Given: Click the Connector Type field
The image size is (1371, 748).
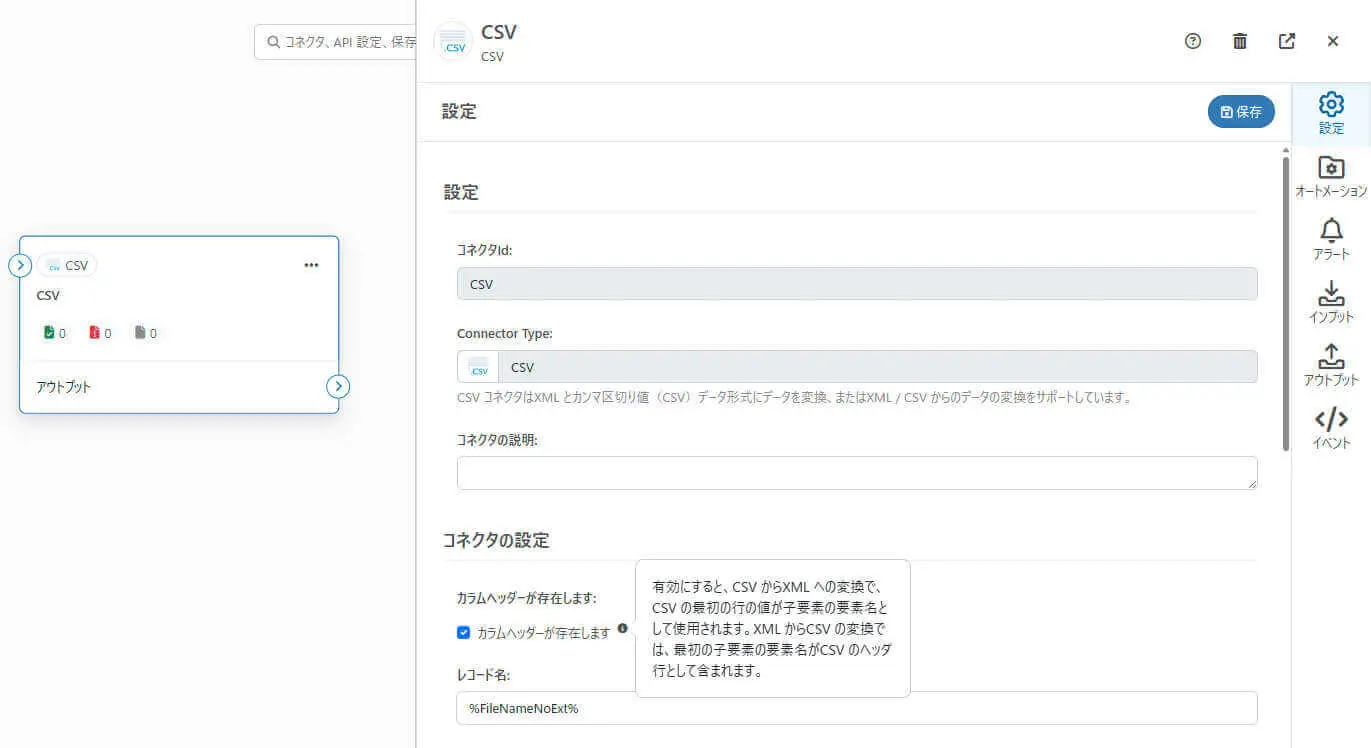Looking at the screenshot, I should point(857,367).
